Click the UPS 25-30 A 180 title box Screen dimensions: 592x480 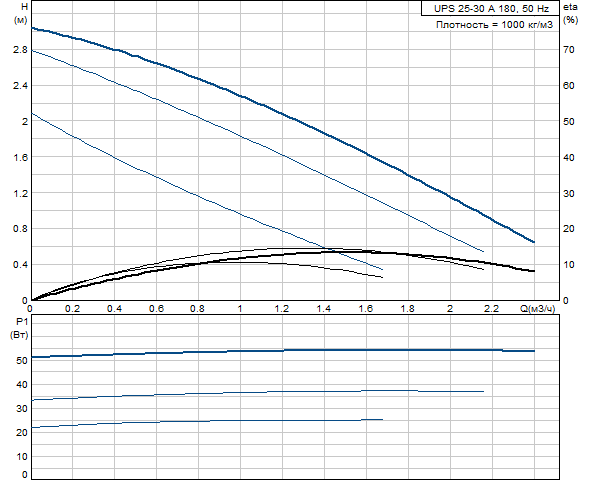tap(490, 8)
